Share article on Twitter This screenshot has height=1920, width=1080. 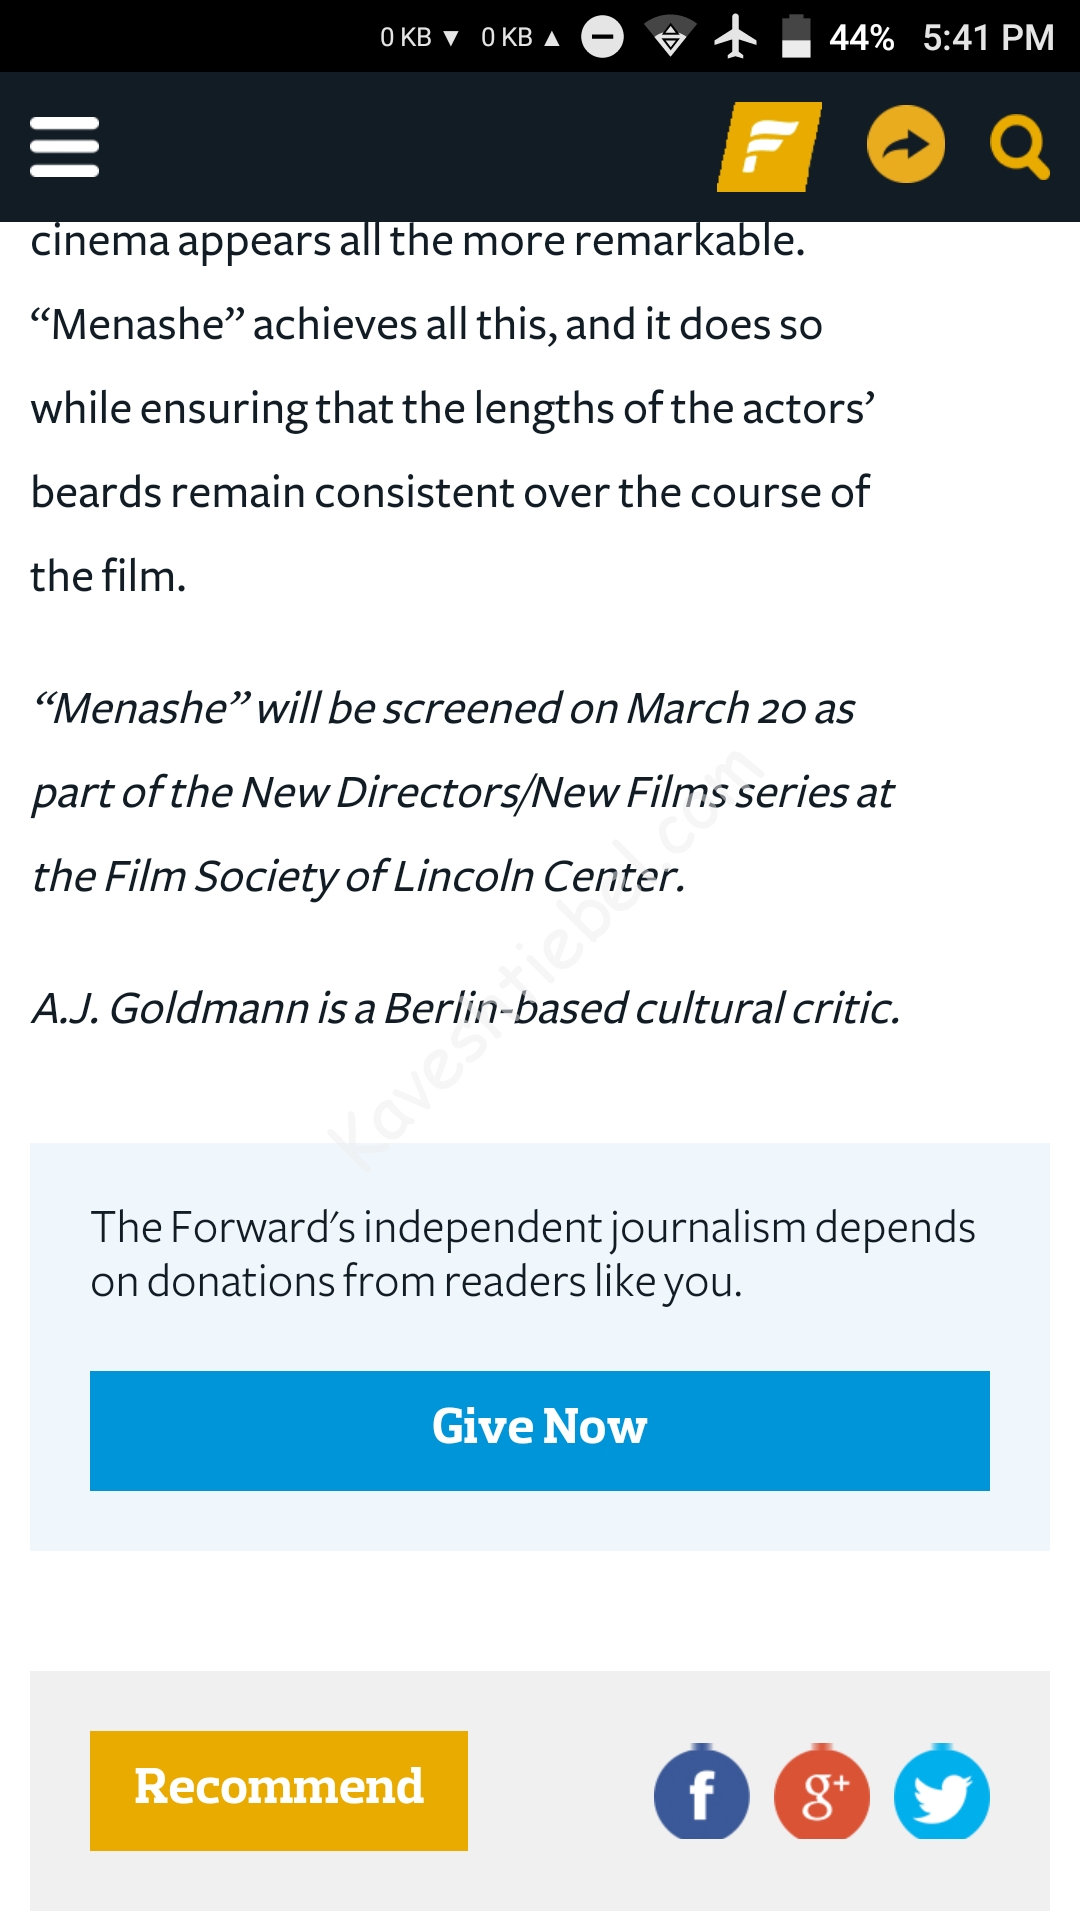point(941,1793)
